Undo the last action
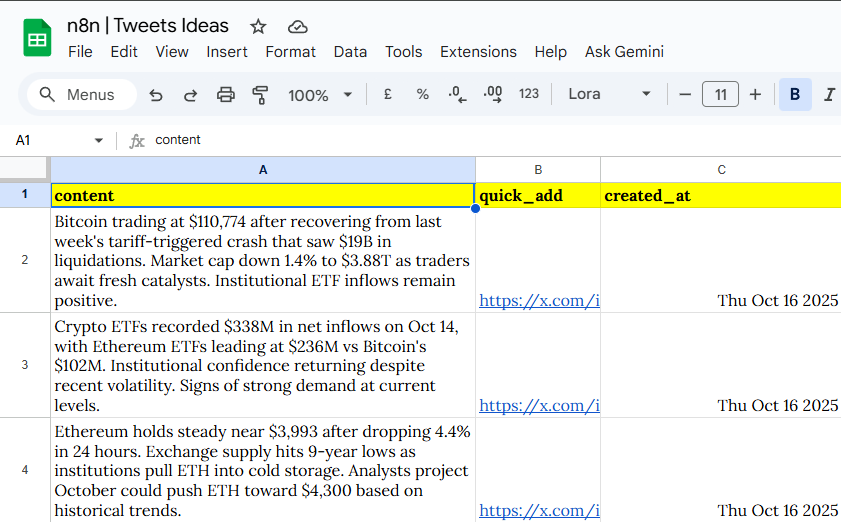 (156, 95)
